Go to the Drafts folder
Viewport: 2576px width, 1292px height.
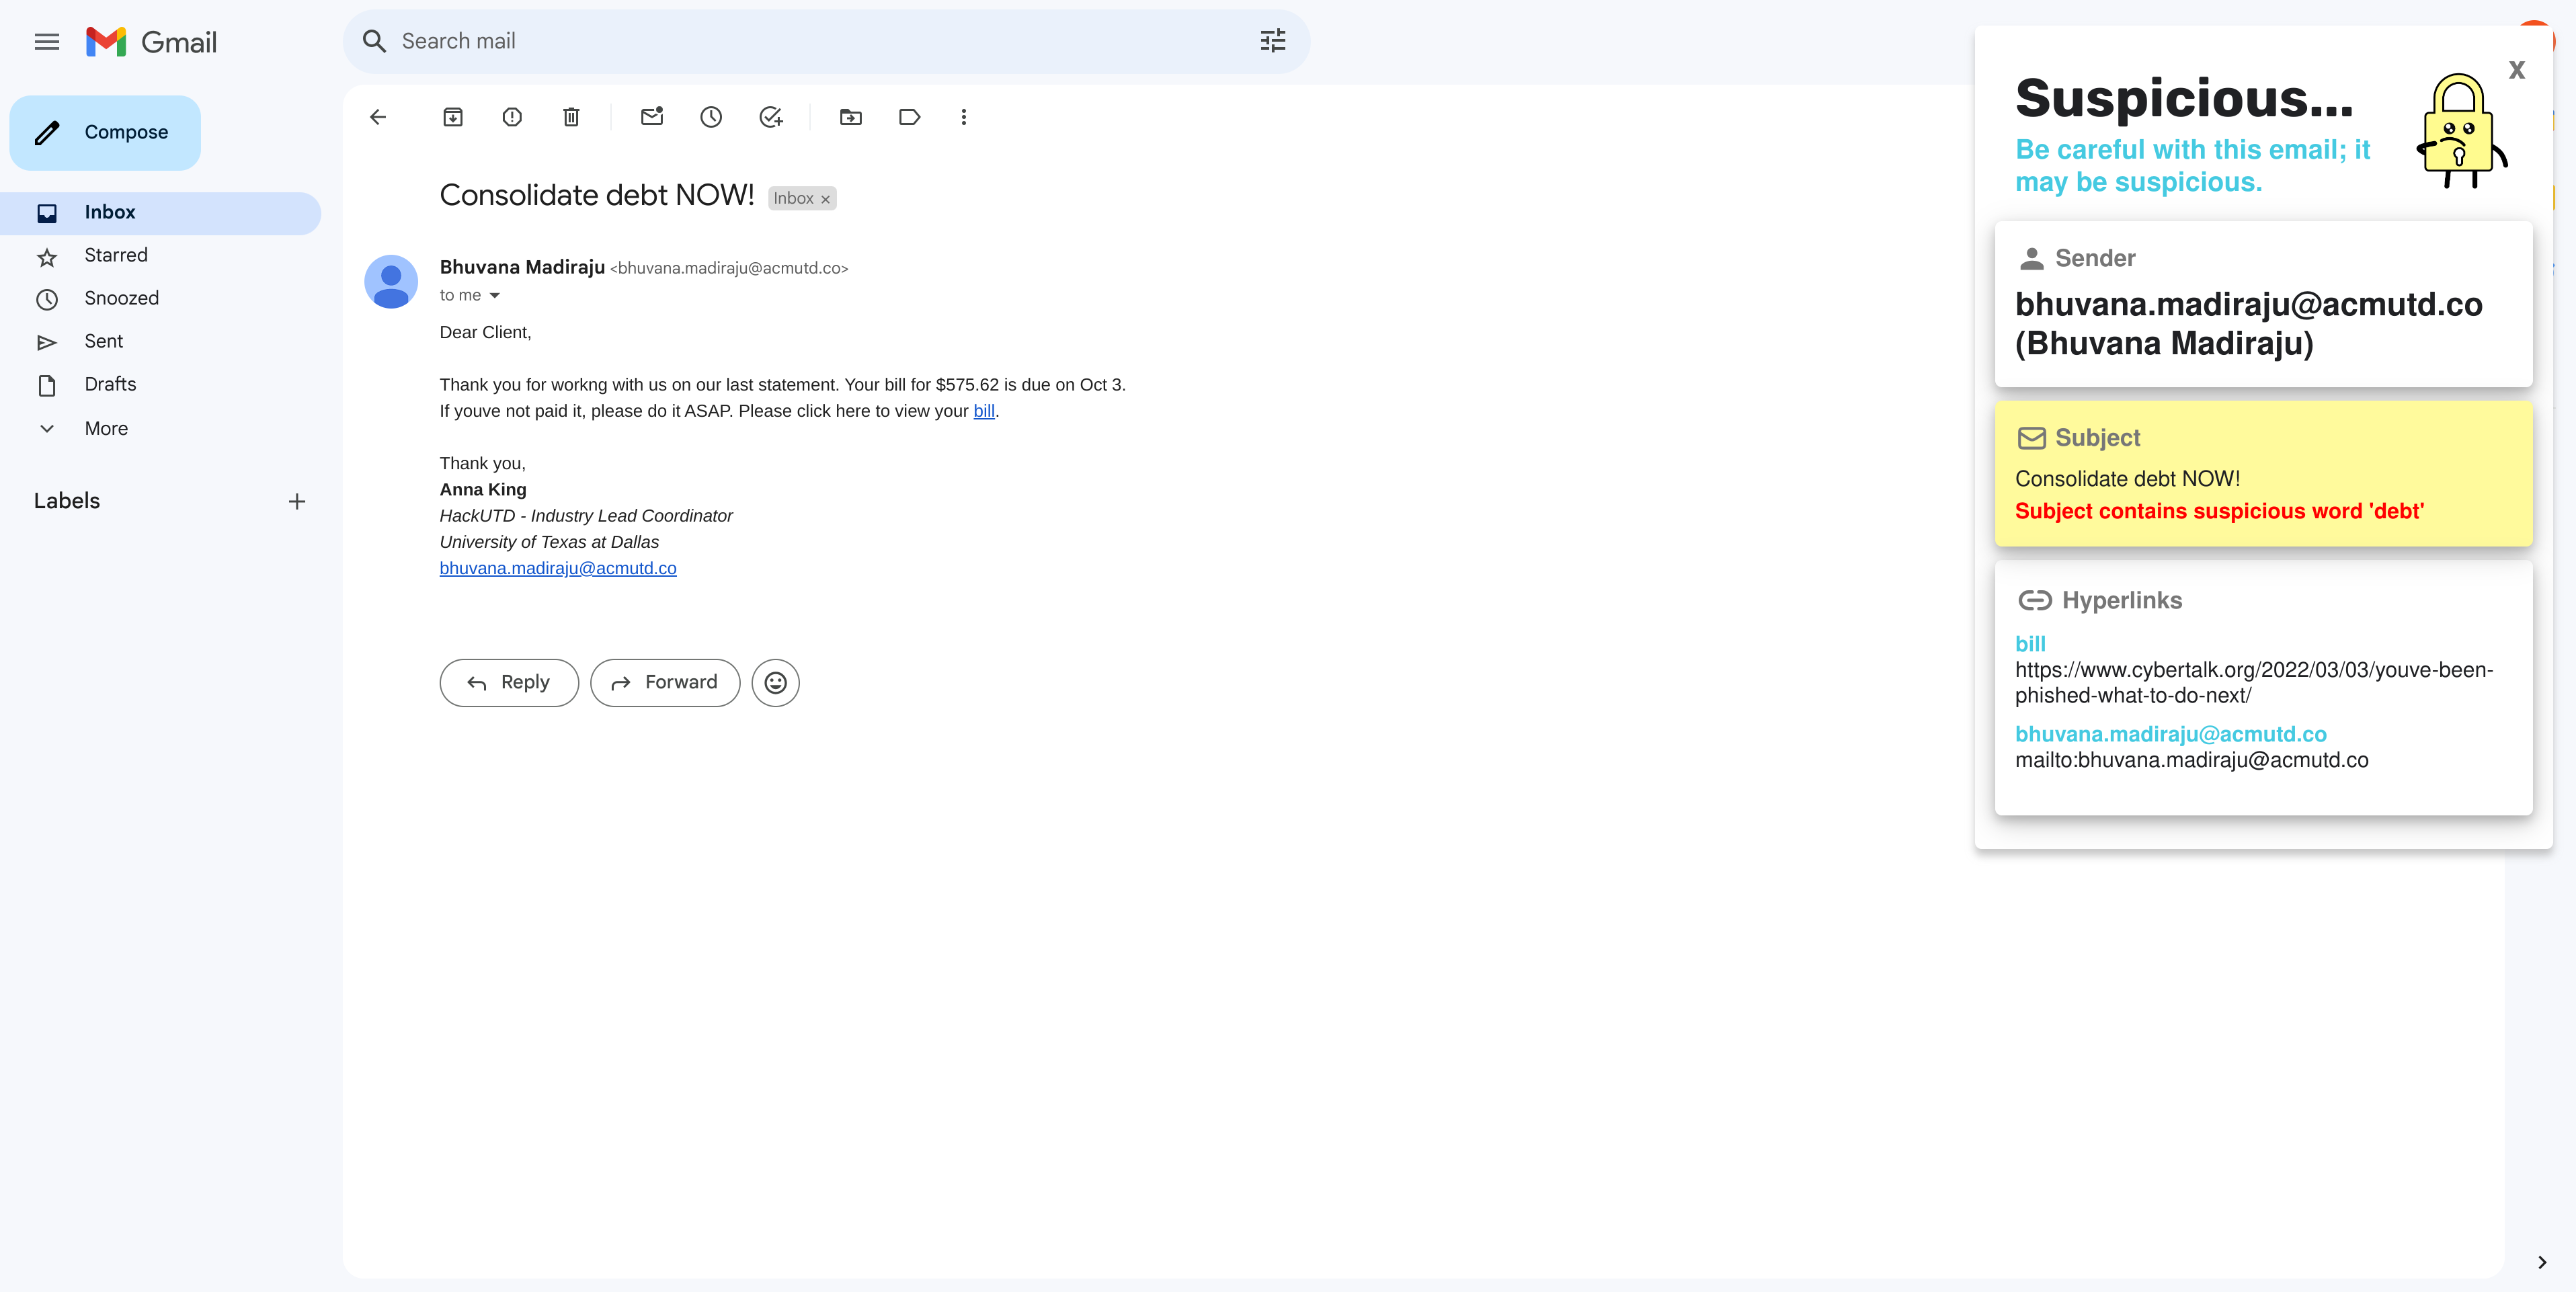110,384
